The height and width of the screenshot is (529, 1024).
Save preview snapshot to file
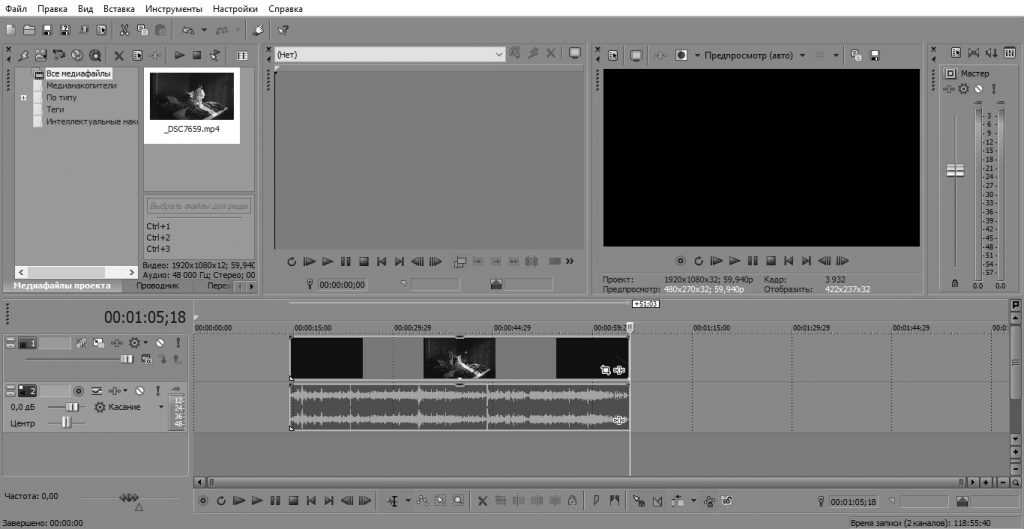pyautogui.click(x=875, y=56)
